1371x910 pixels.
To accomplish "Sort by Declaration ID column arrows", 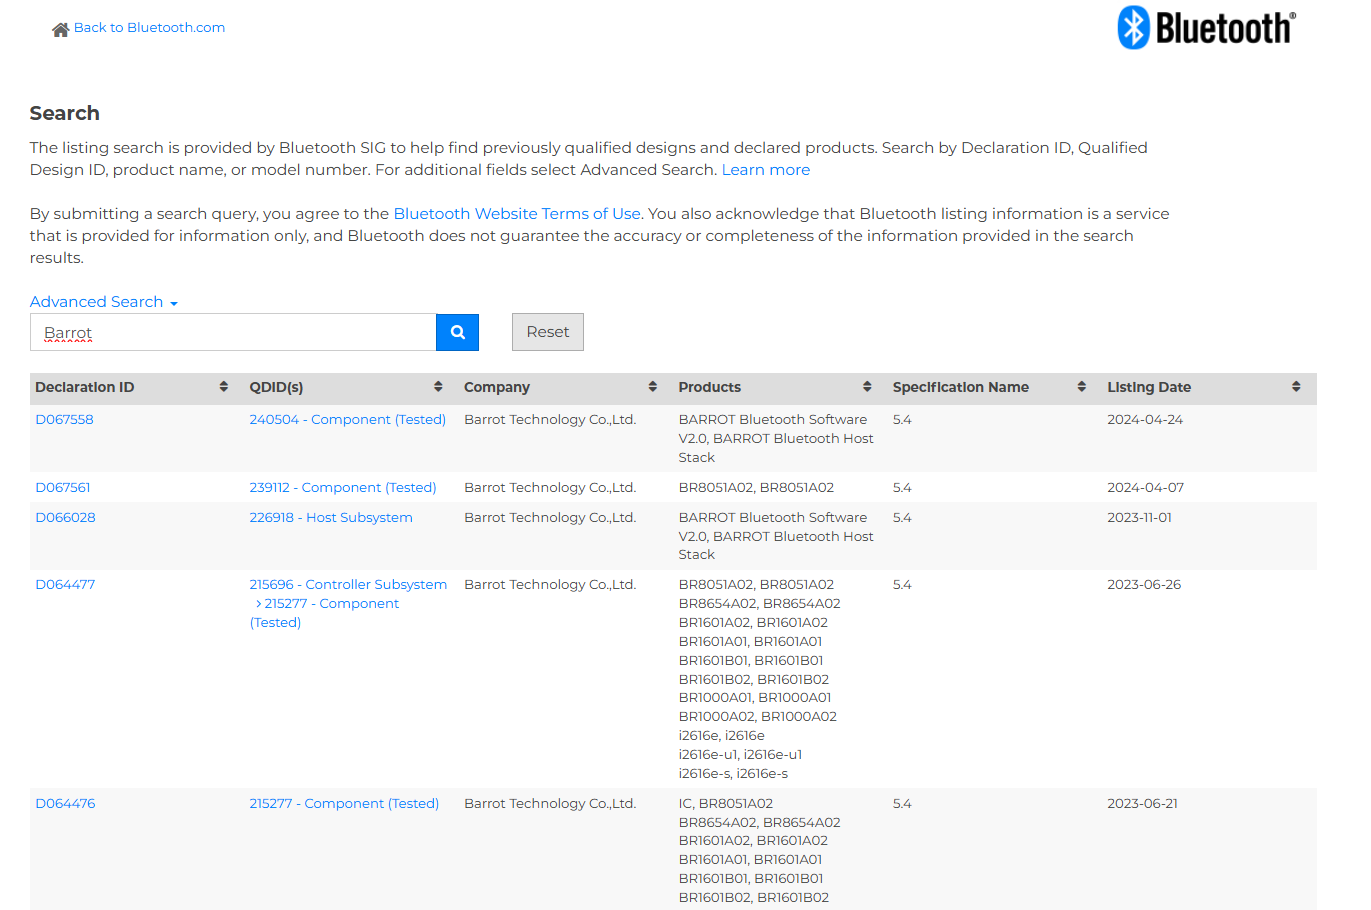I will pos(224,387).
